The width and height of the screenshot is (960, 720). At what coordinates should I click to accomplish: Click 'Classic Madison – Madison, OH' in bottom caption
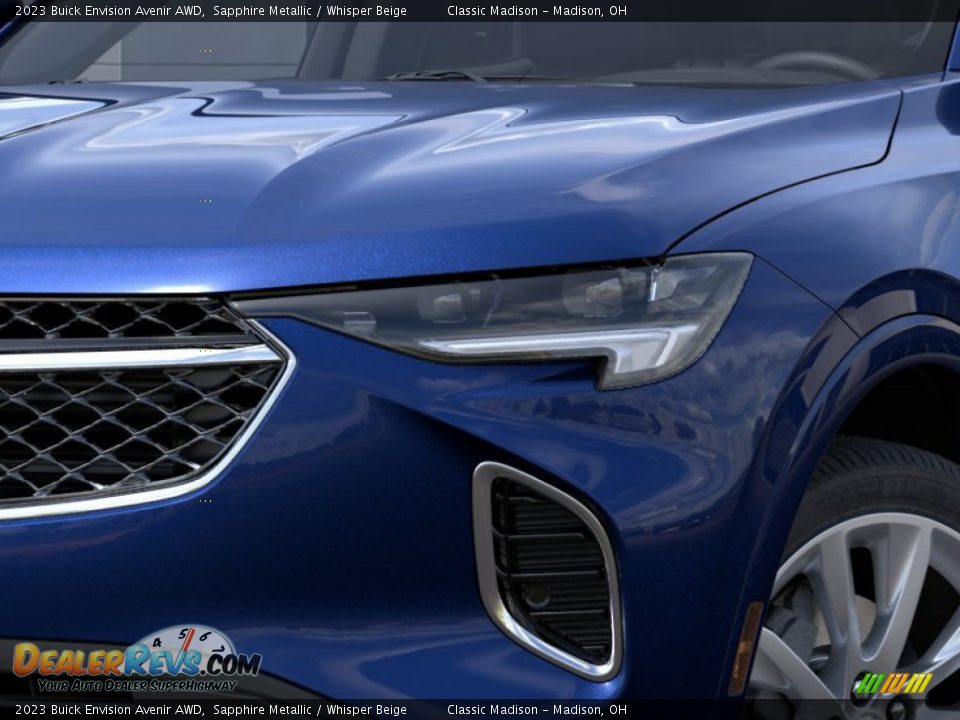(x=537, y=710)
